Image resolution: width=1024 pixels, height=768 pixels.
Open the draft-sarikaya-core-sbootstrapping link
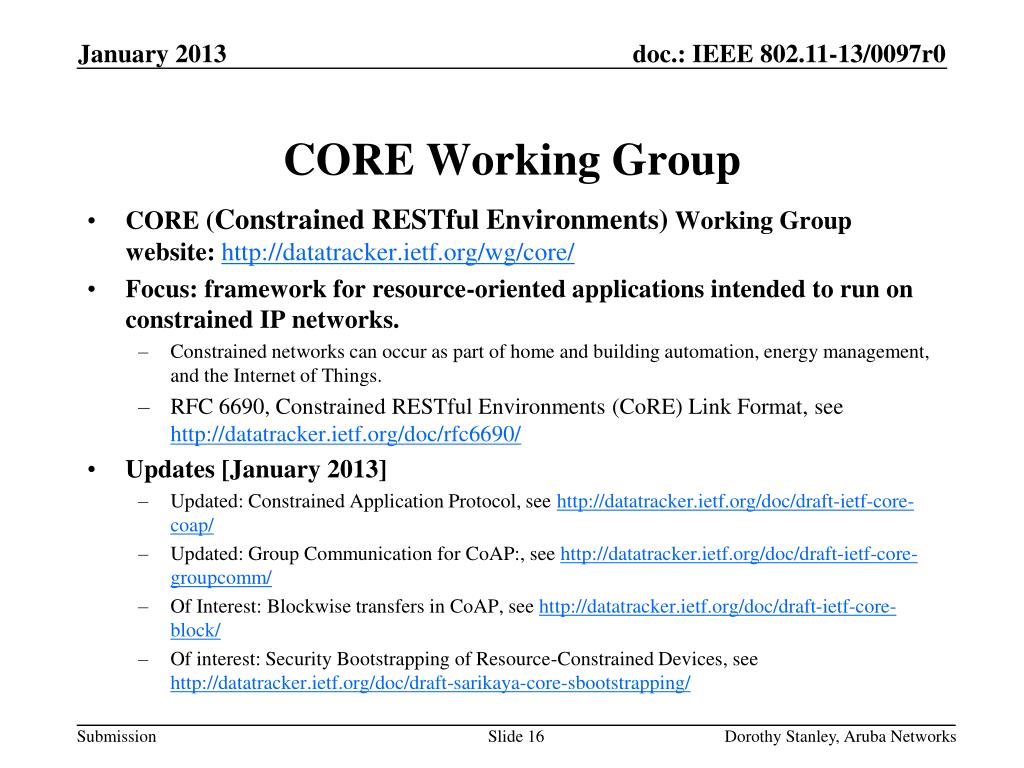coord(430,683)
